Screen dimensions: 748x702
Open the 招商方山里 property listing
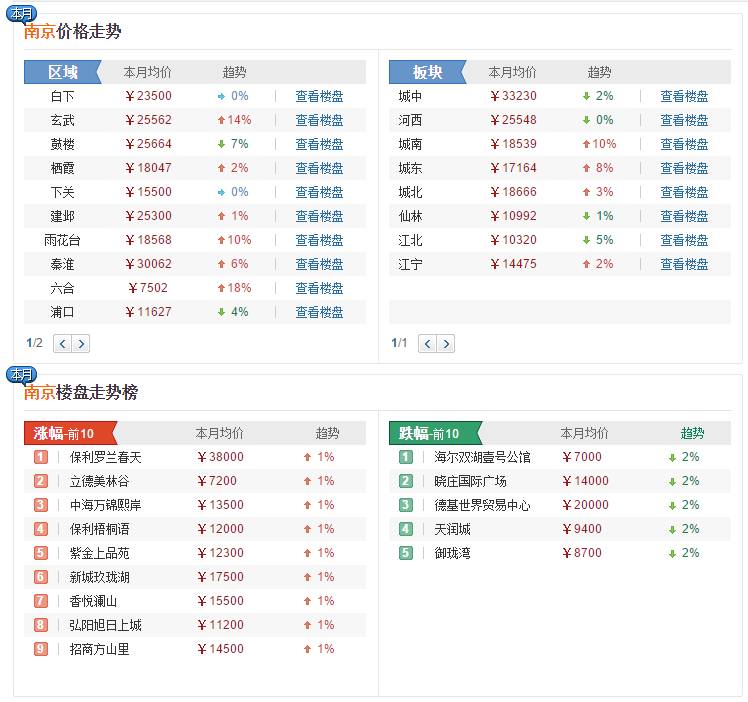coord(99,649)
